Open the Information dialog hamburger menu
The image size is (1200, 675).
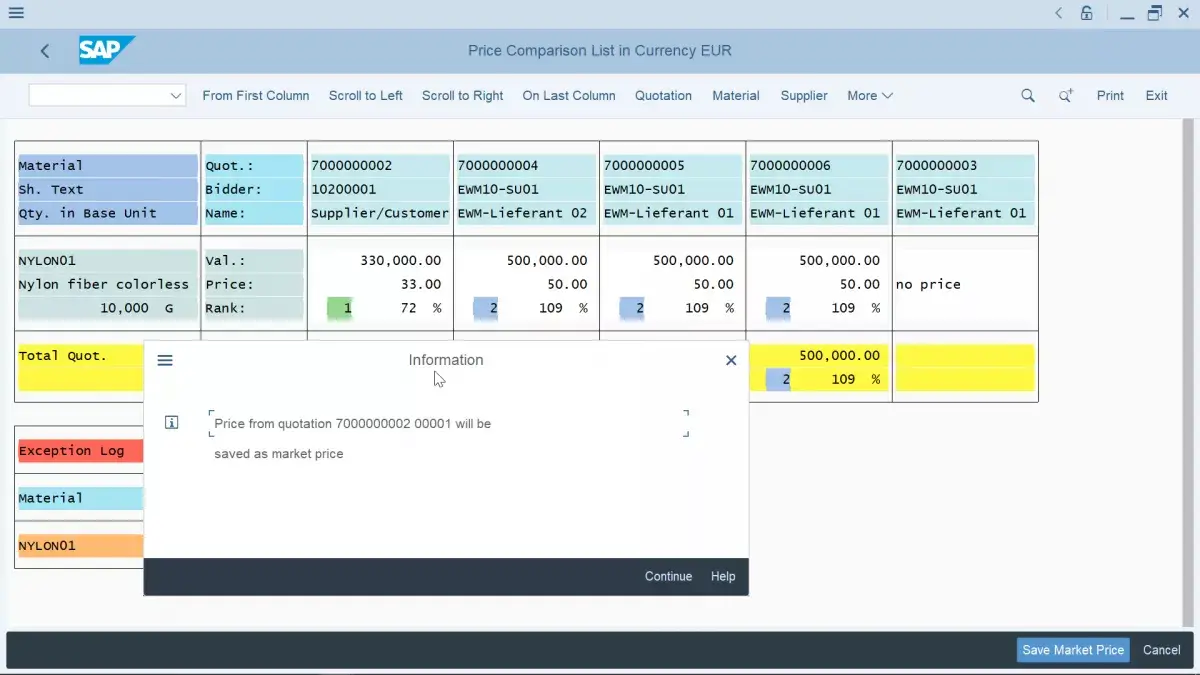pyautogui.click(x=165, y=360)
